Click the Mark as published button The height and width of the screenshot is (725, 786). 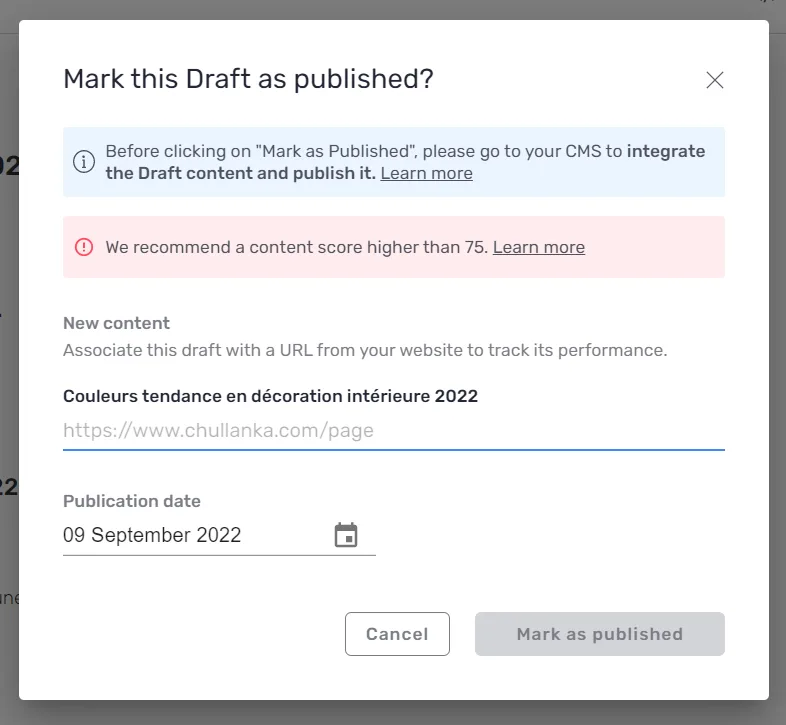coord(600,634)
